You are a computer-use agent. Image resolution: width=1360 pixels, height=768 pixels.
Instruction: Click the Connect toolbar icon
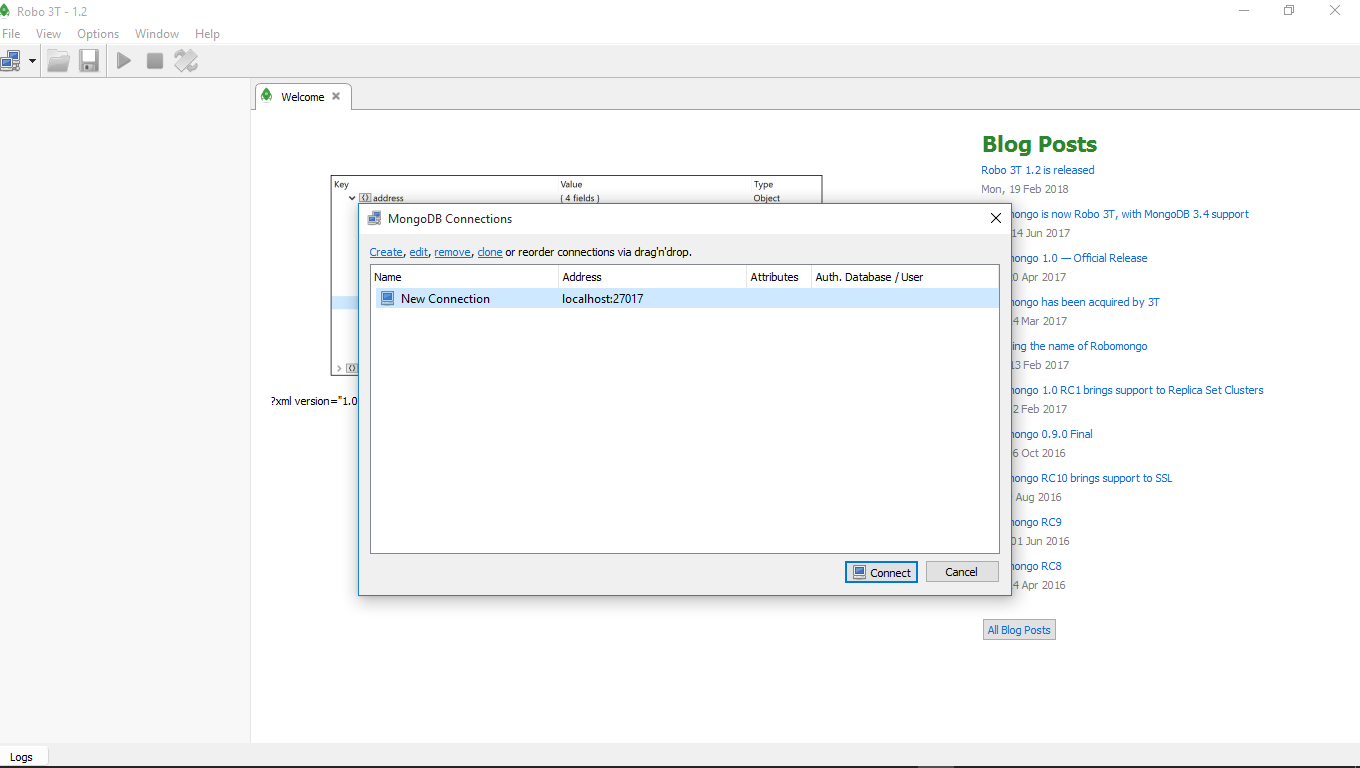click(11, 61)
